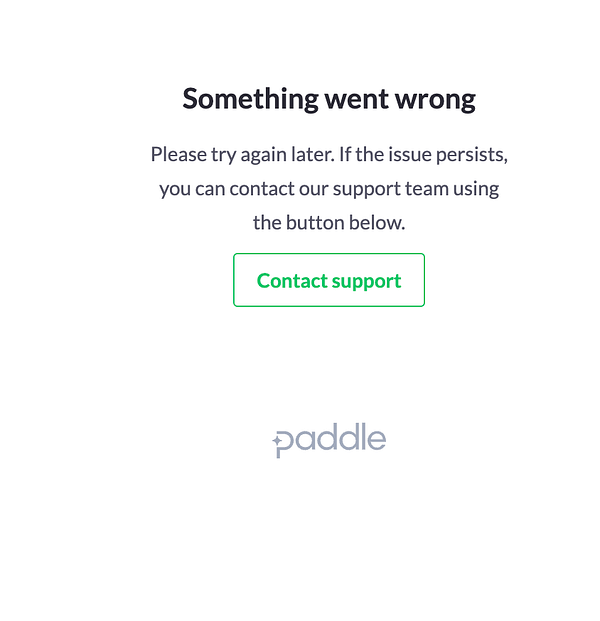Image resolution: width=600 pixels, height=621 pixels.
Task: Click the 'the button below.' text line
Action: [329, 222]
